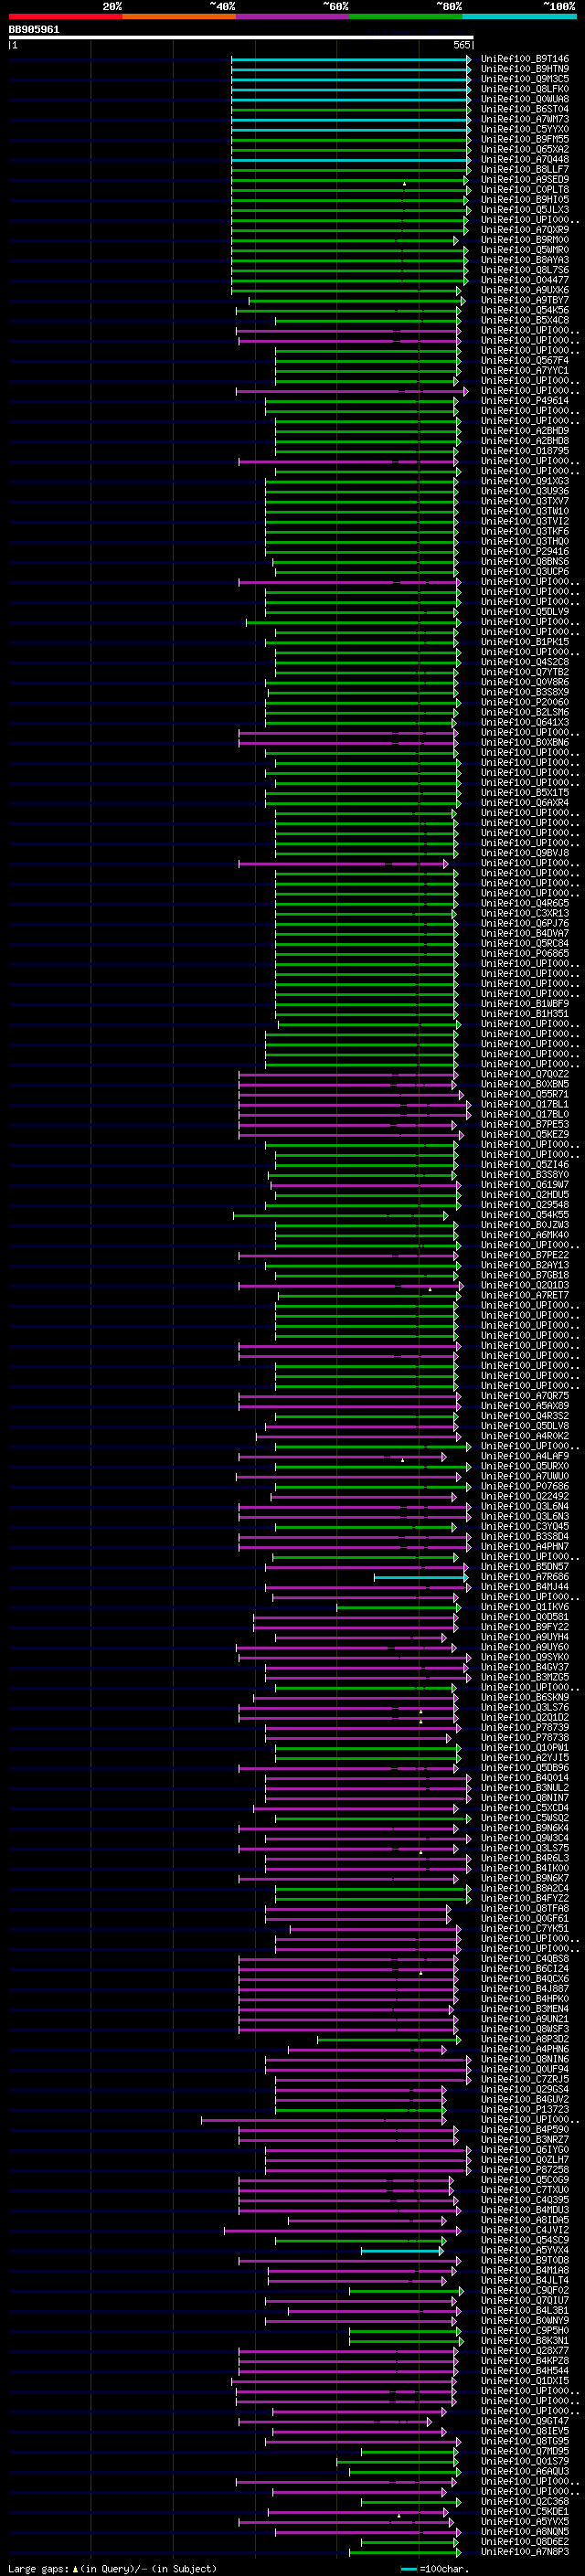This screenshot has width=585, height=2576.
Task: Click label UniRef100_A7QR75
Action: 524,1397
